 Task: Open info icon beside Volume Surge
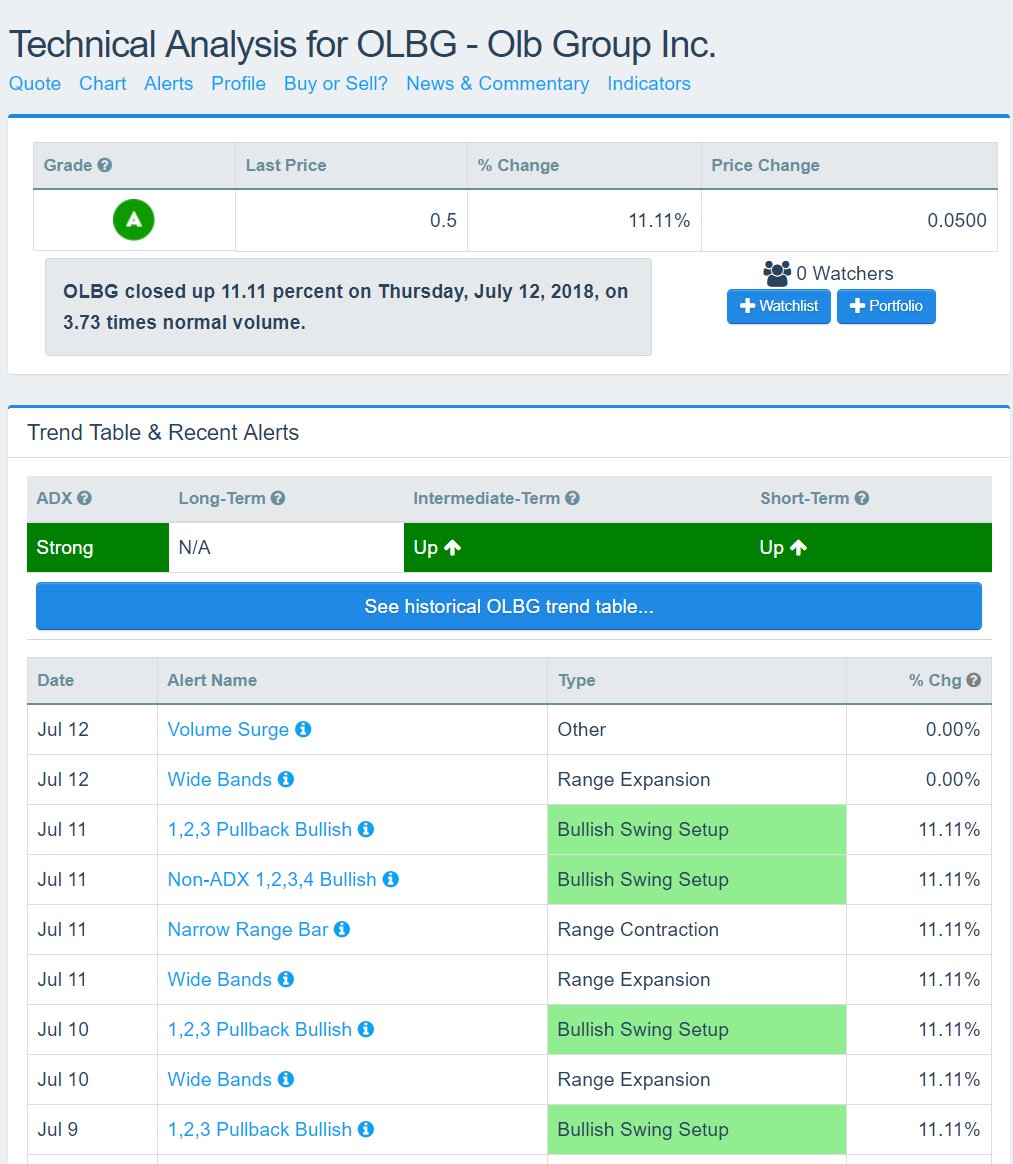[303, 729]
